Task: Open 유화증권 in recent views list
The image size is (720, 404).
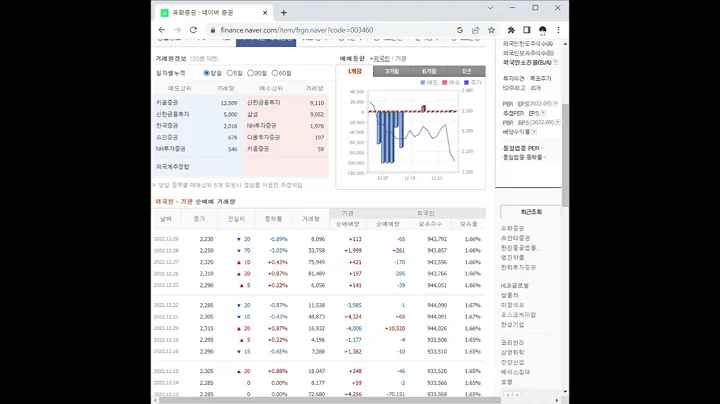Action: click(512, 228)
